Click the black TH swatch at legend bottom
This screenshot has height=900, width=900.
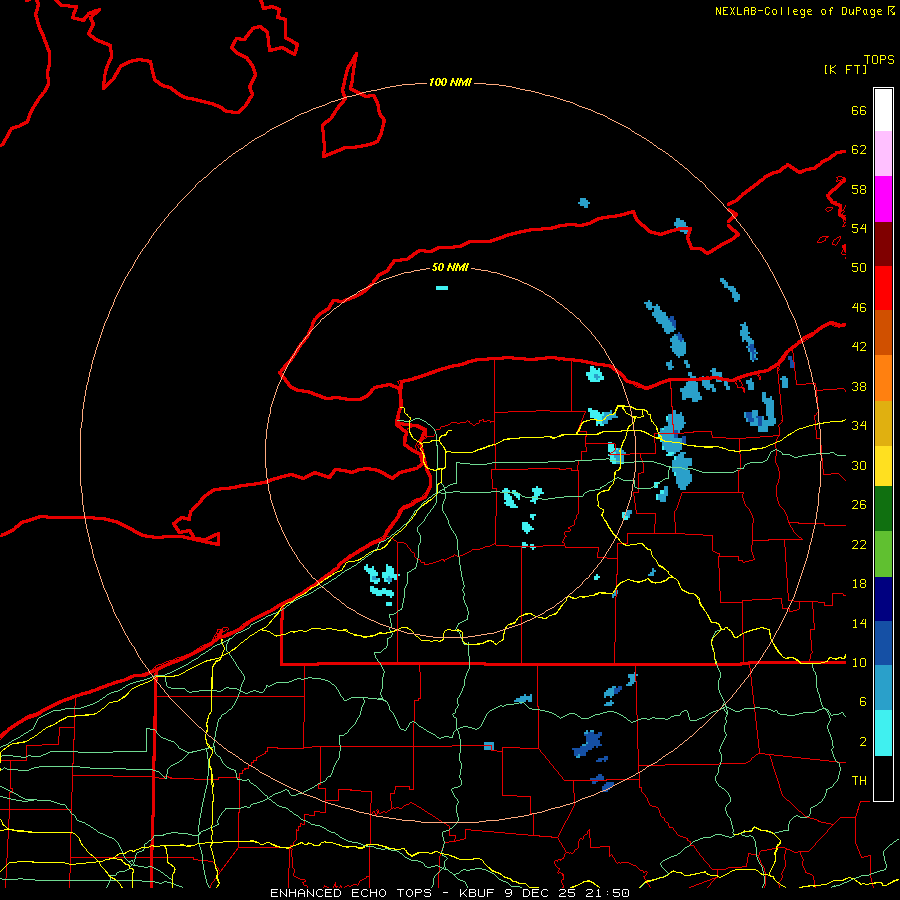coord(883,778)
